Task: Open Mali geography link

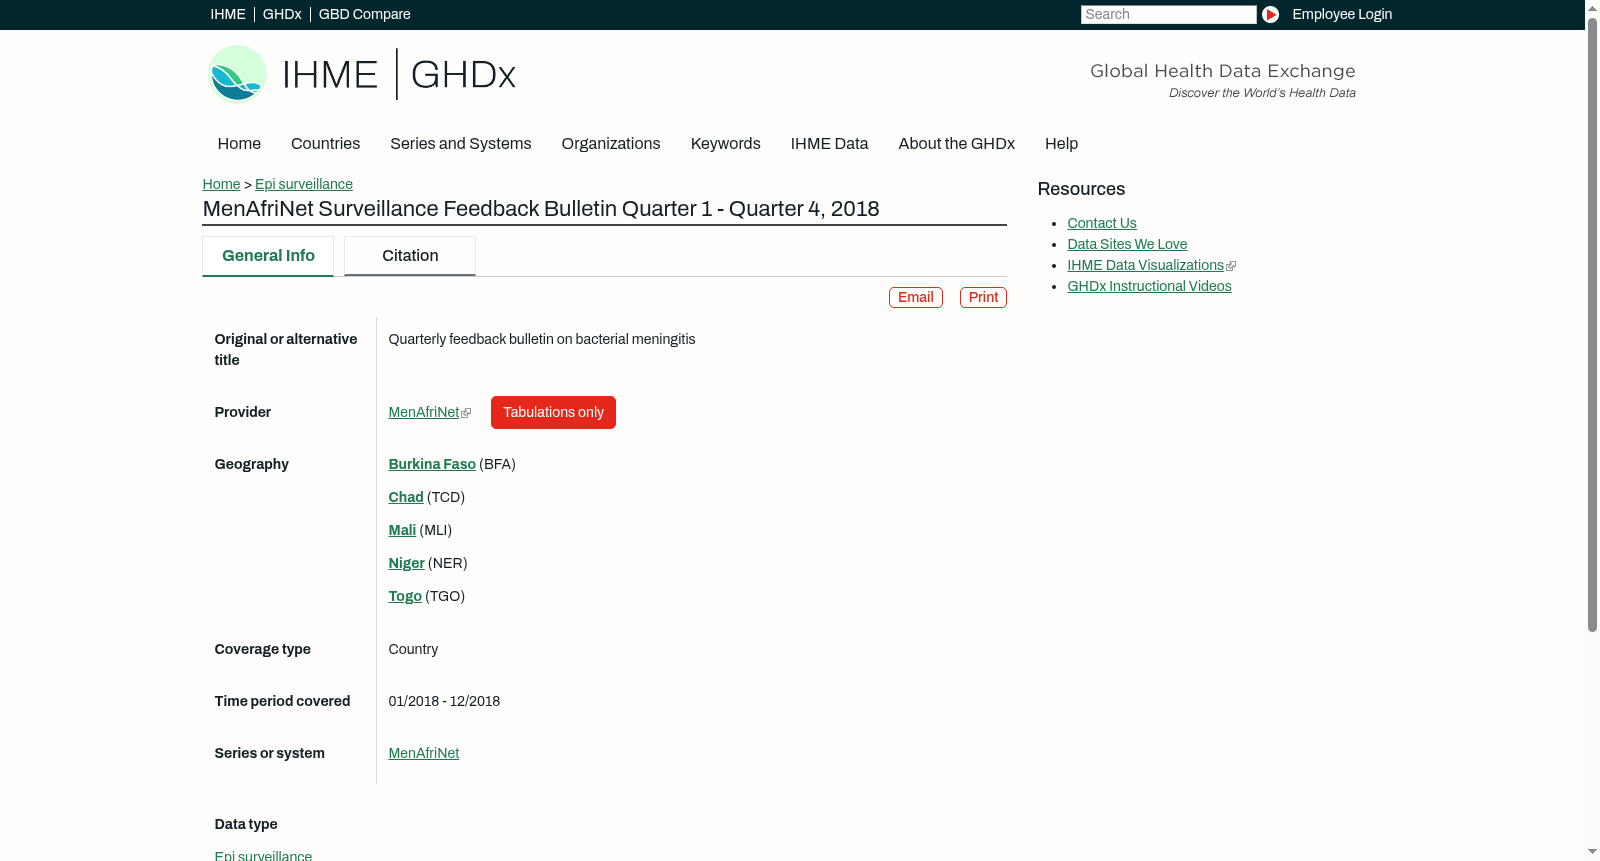Action: (x=402, y=530)
